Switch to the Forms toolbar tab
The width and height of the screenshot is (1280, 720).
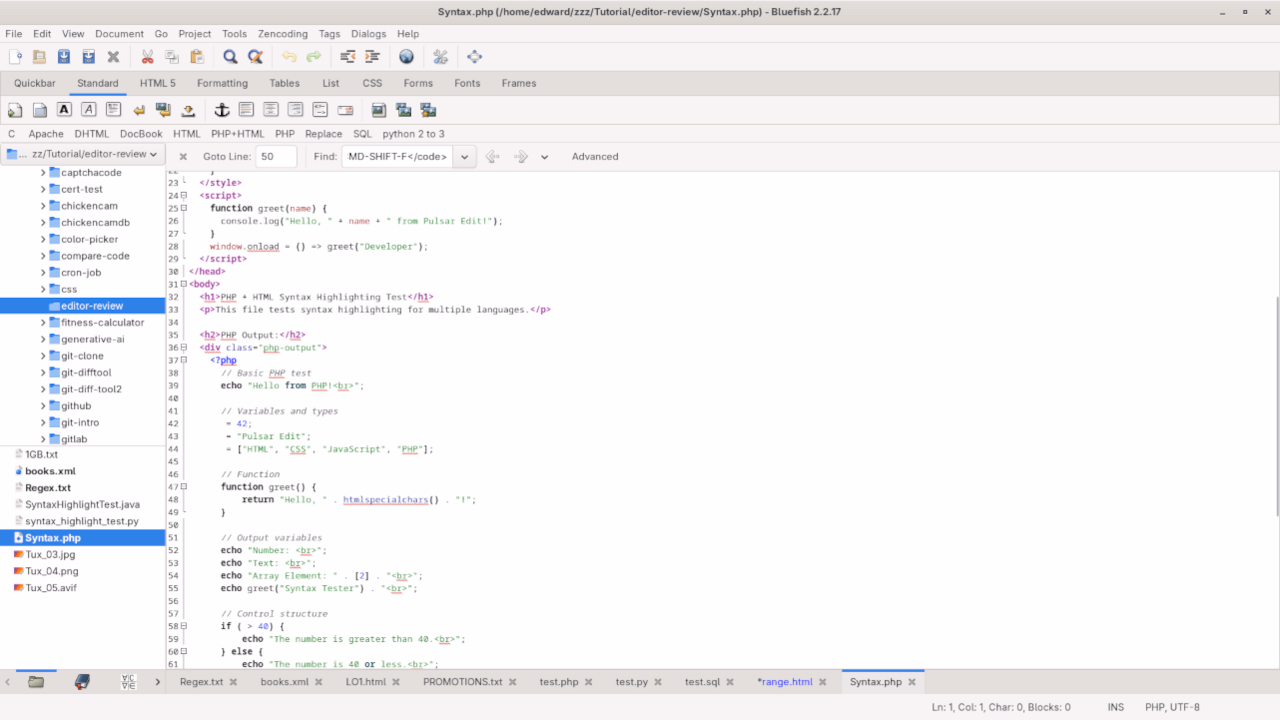pyautogui.click(x=418, y=83)
